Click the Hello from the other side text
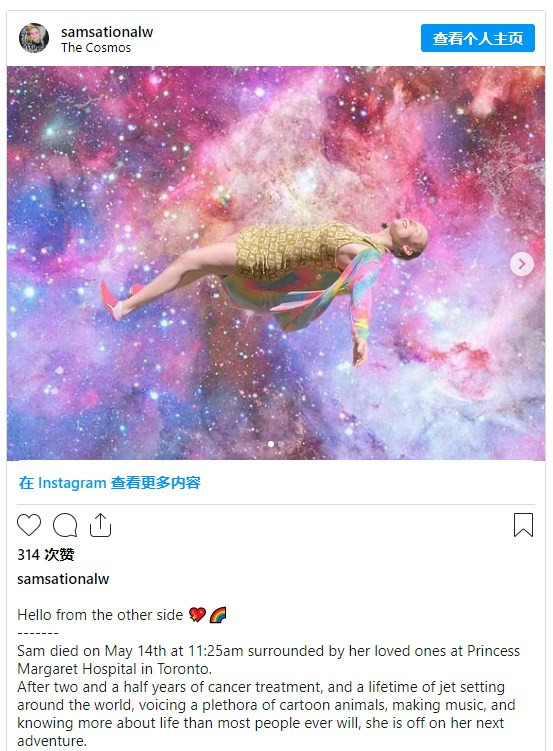553x751 pixels. 100,614
